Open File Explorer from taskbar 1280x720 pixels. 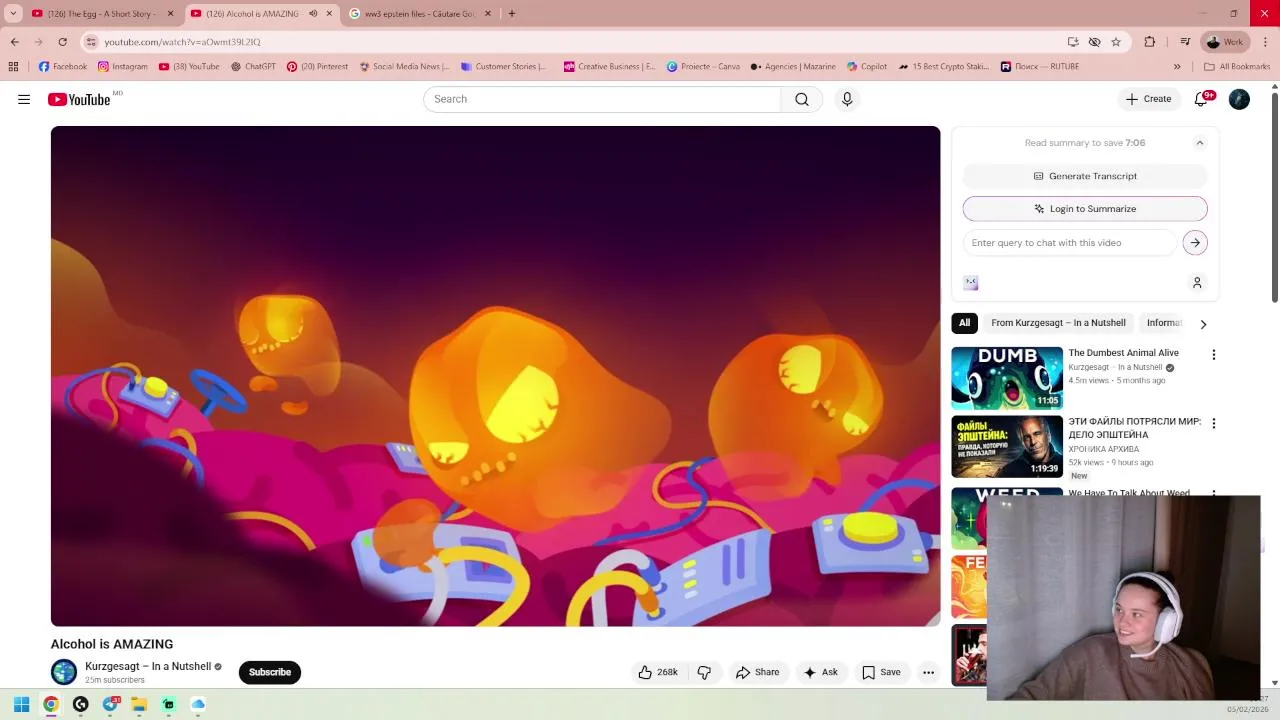click(139, 704)
